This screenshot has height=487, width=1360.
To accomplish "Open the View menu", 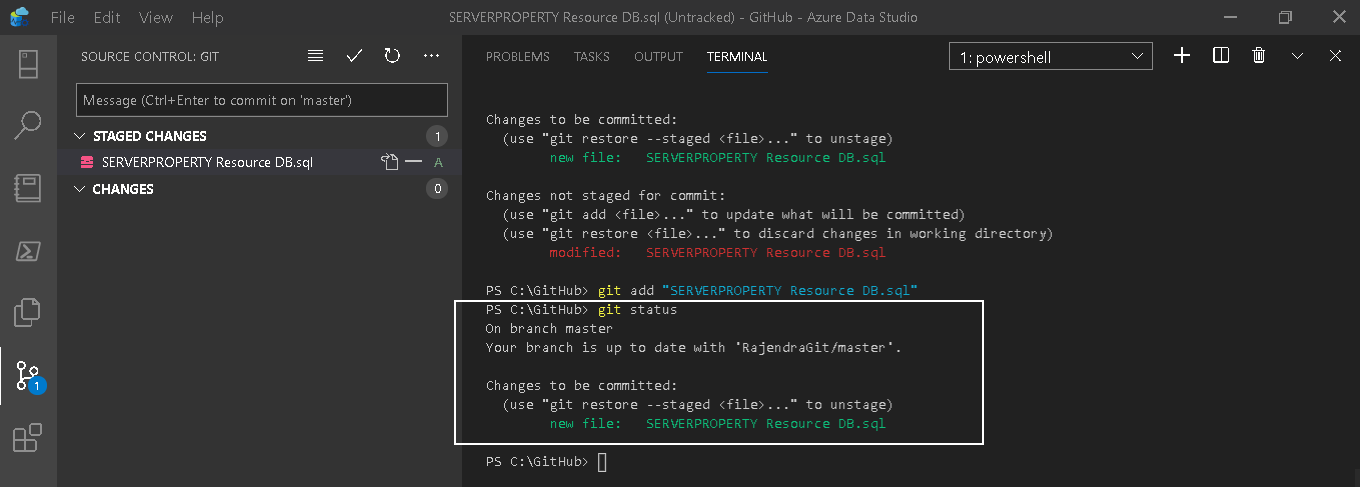I will (156, 18).
